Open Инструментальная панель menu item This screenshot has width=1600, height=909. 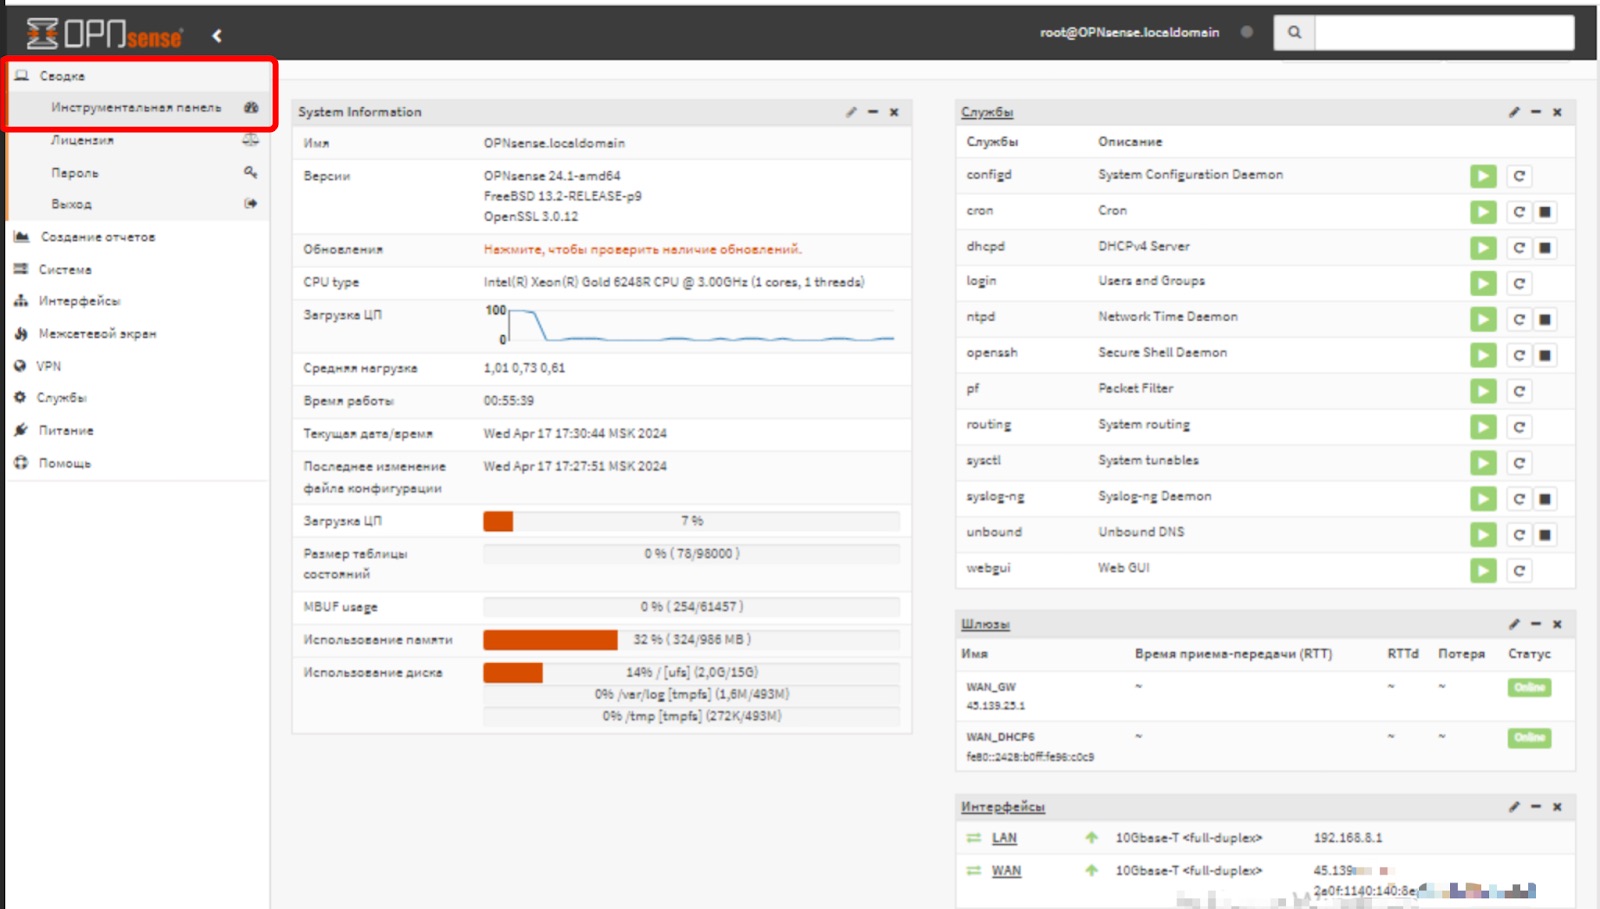click(x=136, y=107)
